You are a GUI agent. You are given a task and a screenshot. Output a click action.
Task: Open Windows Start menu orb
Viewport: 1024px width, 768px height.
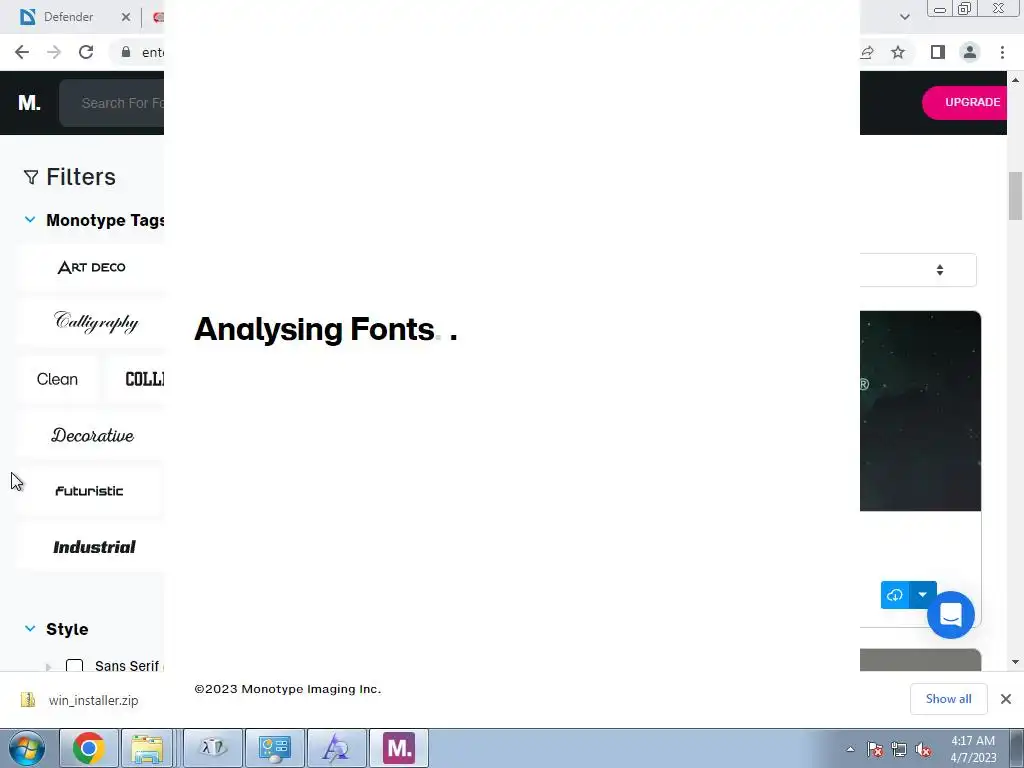click(x=27, y=748)
